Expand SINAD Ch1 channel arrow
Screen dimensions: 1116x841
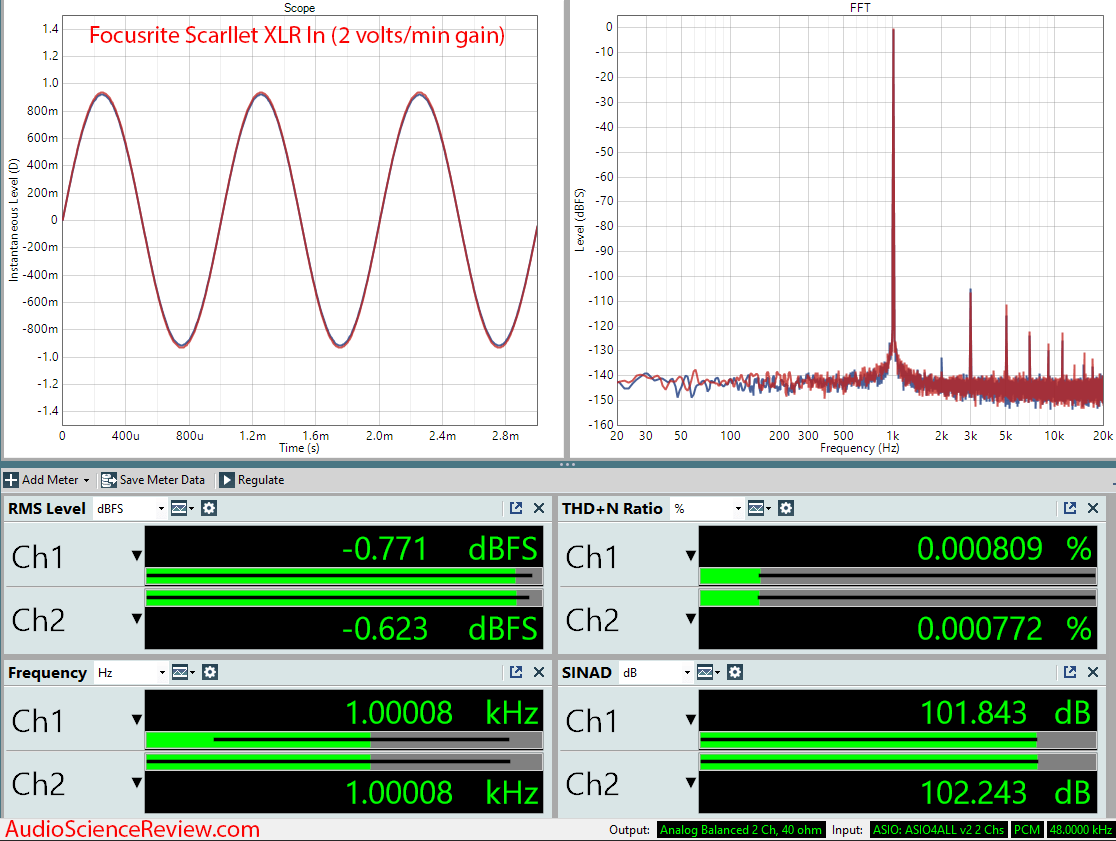(690, 720)
